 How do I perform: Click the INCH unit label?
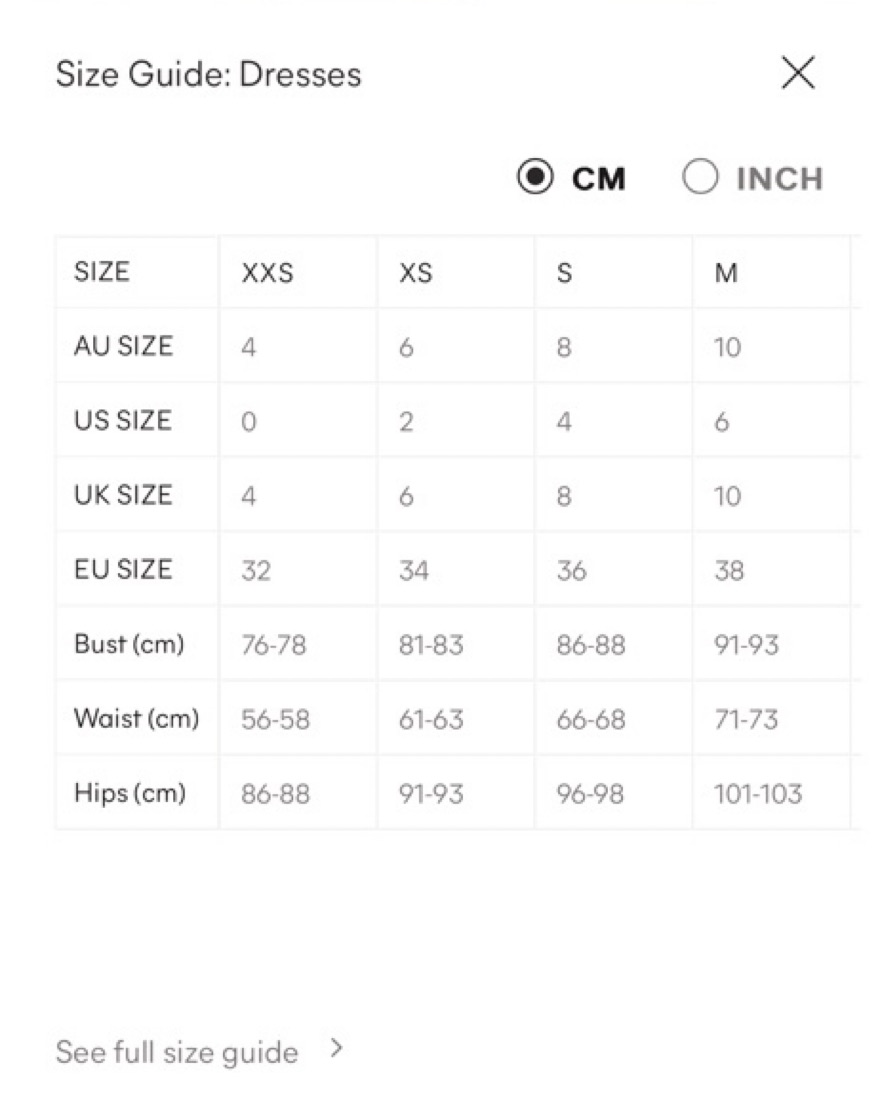coord(780,179)
